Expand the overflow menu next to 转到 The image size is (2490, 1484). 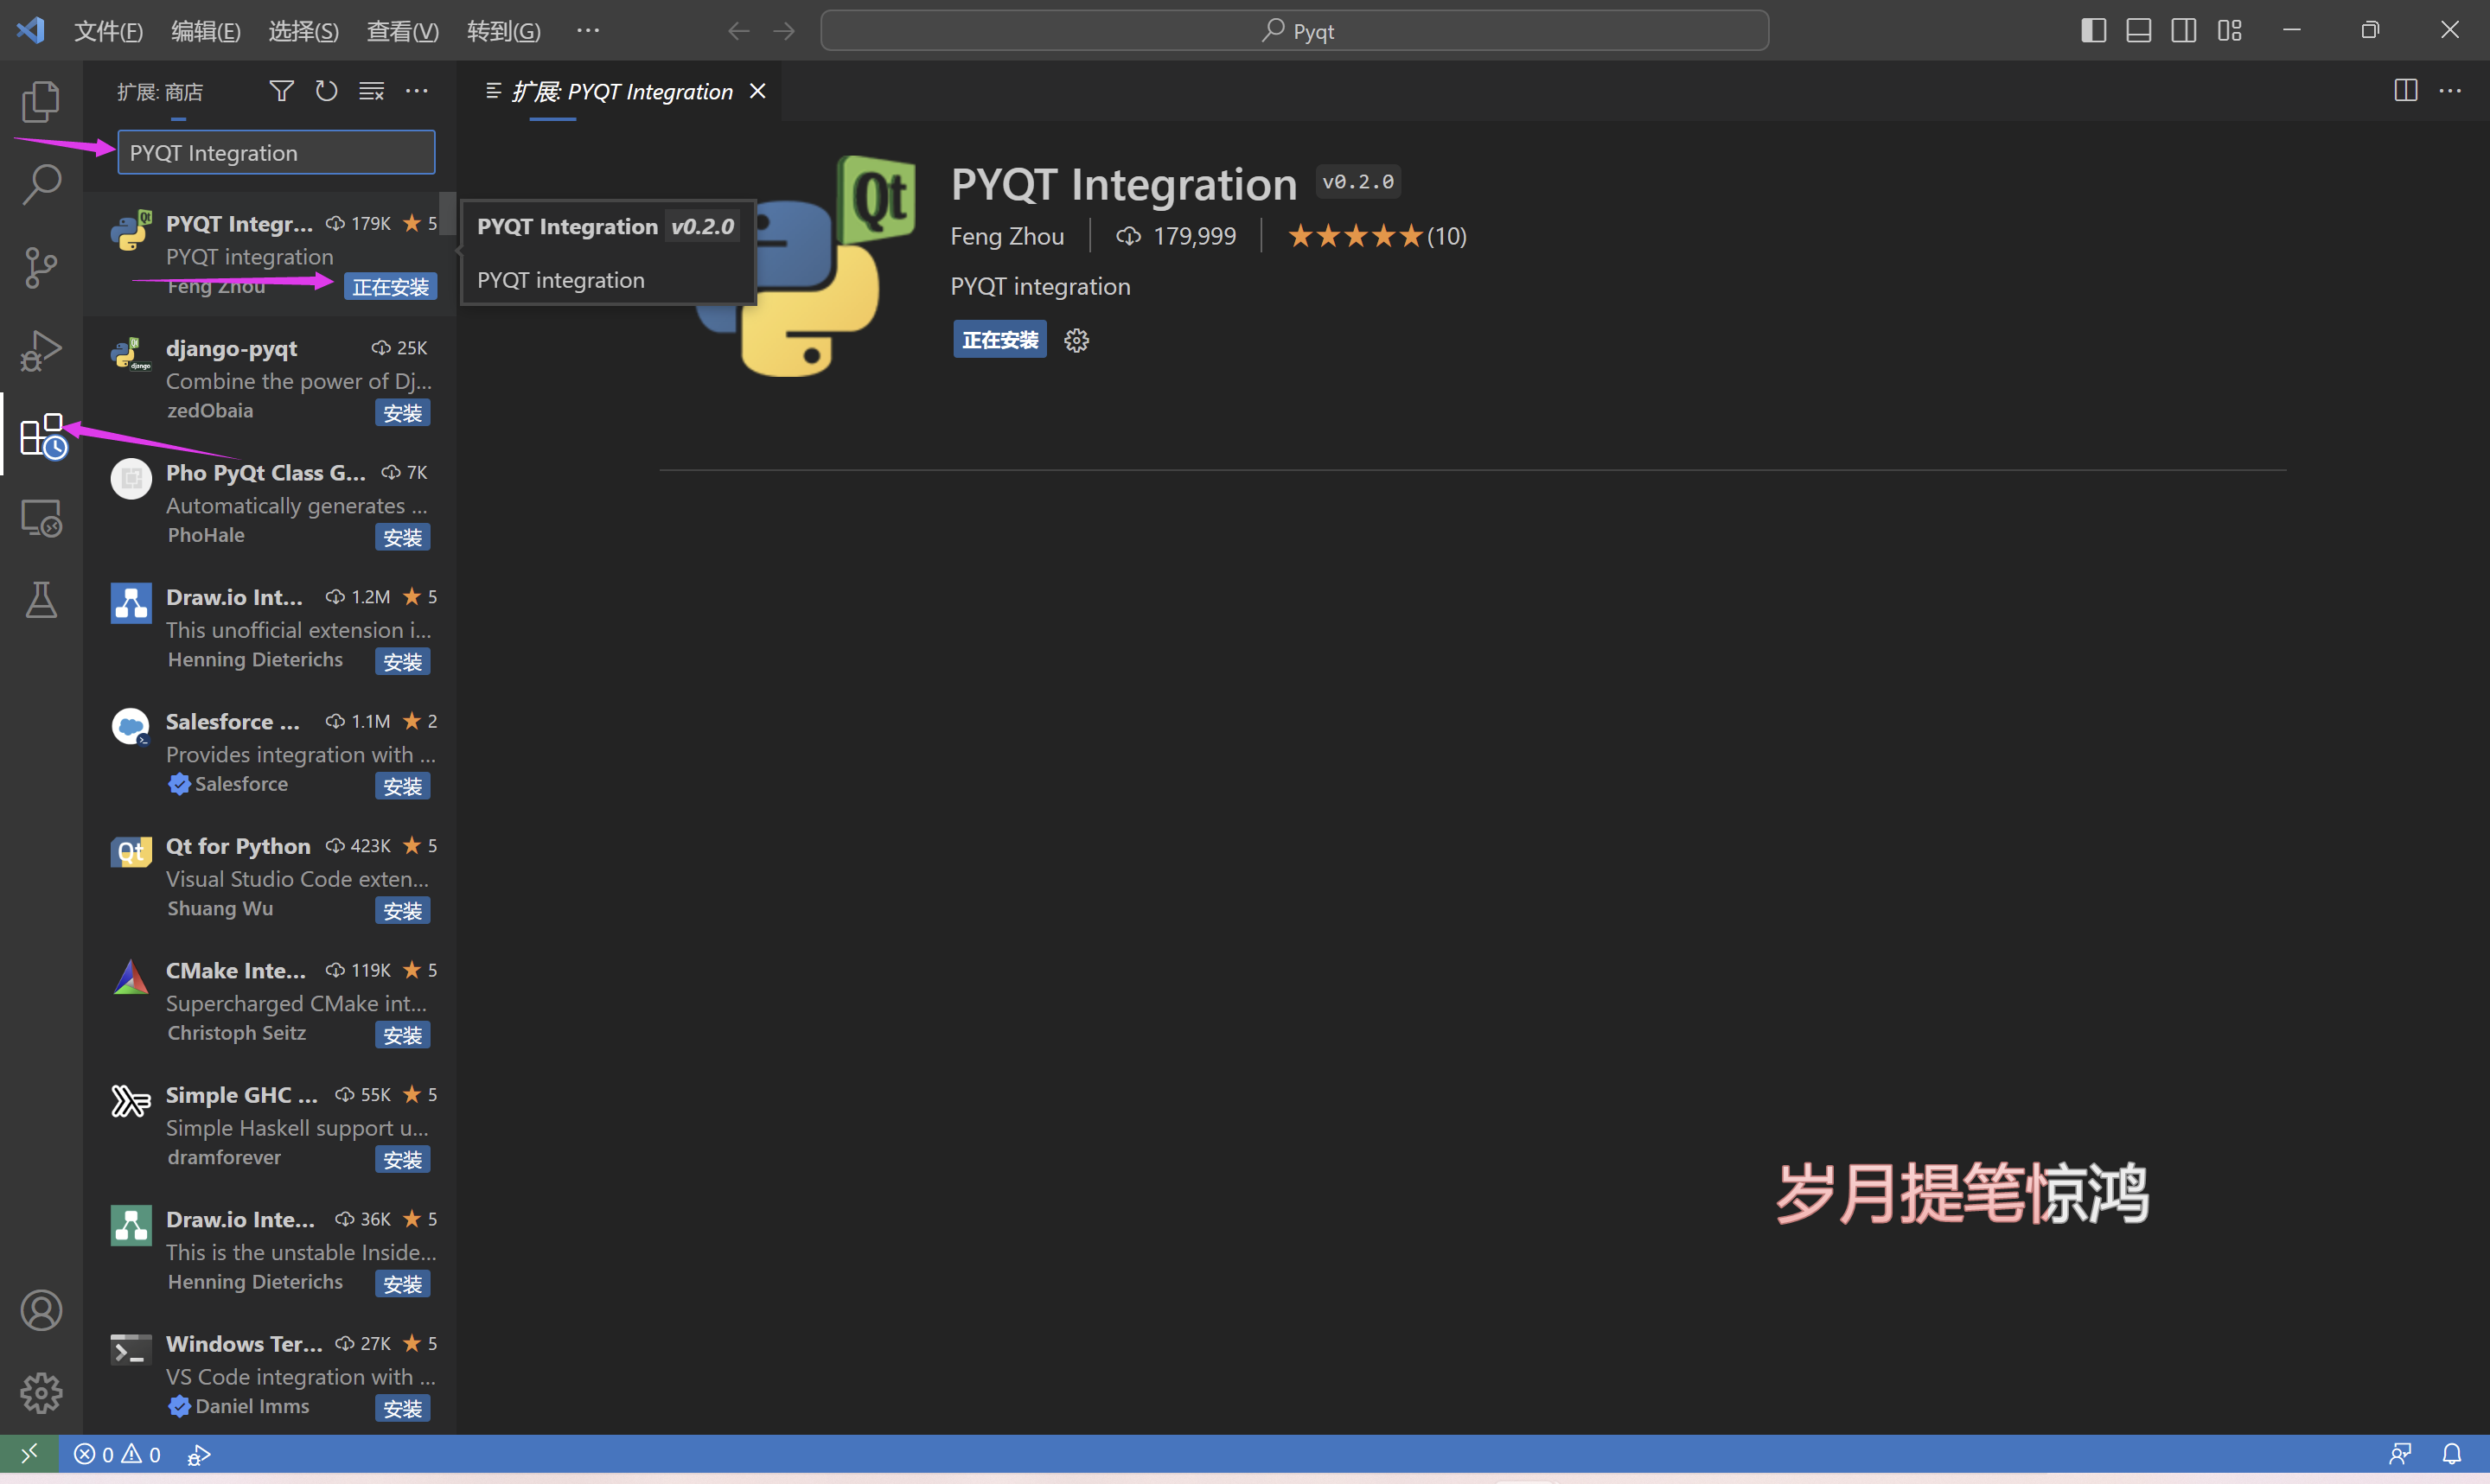pyautogui.click(x=588, y=30)
